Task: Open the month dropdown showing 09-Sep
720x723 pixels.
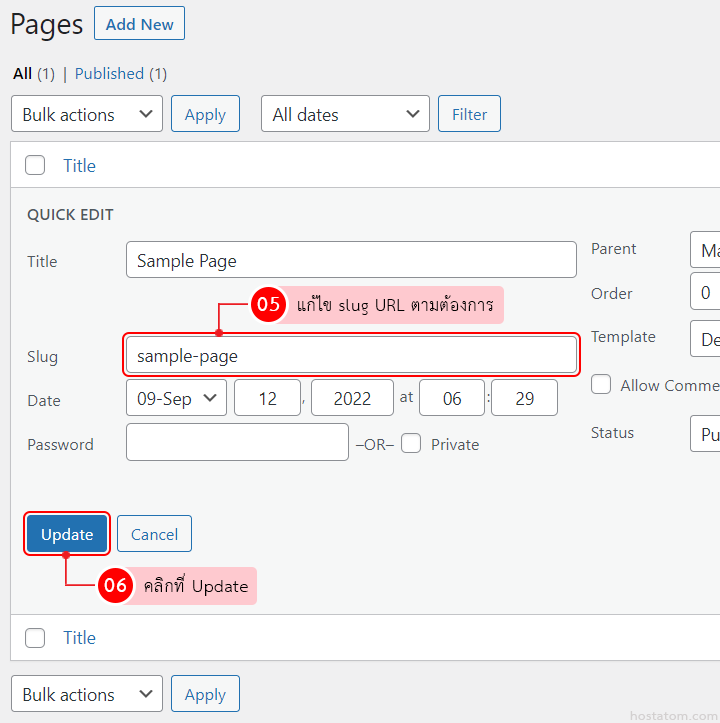Action: pyautogui.click(x=176, y=398)
